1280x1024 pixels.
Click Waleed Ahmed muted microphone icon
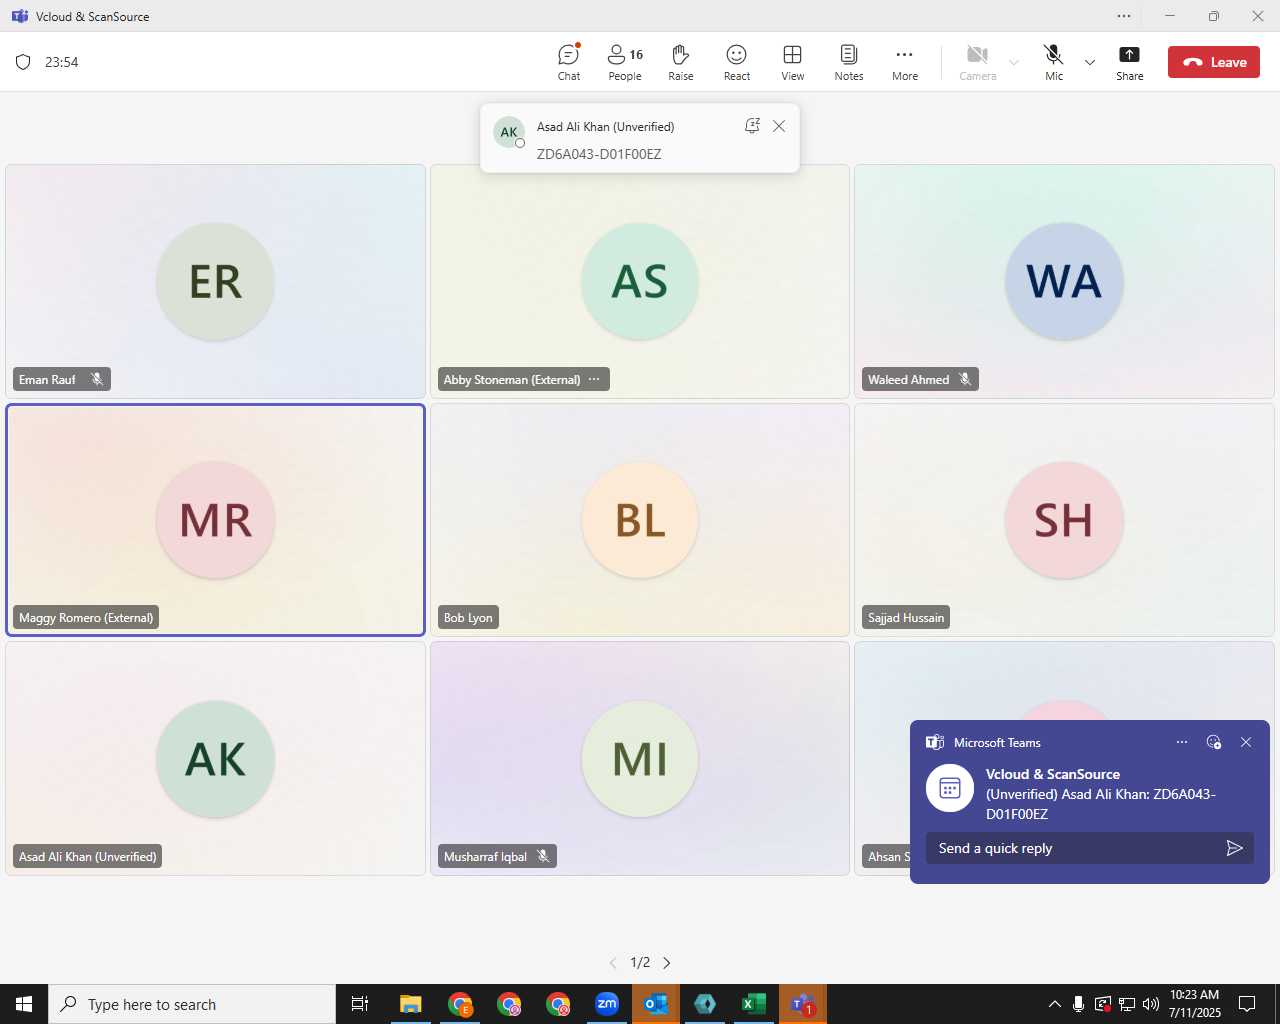(x=965, y=379)
